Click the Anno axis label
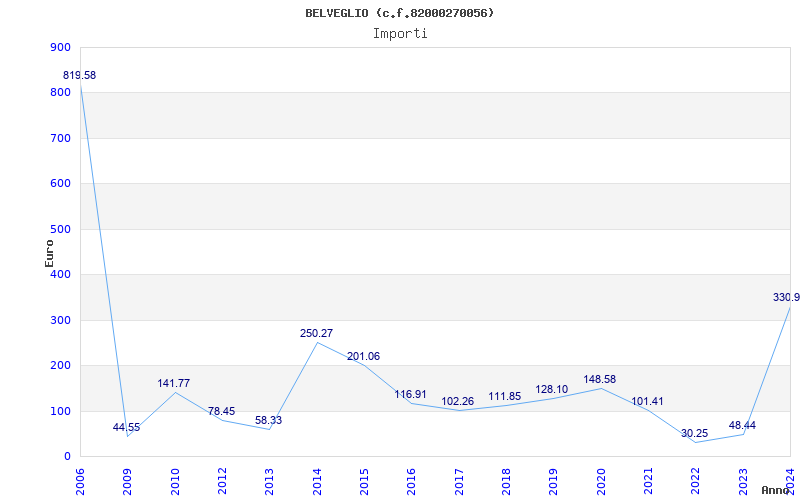The width and height of the screenshot is (800, 500). (x=776, y=490)
